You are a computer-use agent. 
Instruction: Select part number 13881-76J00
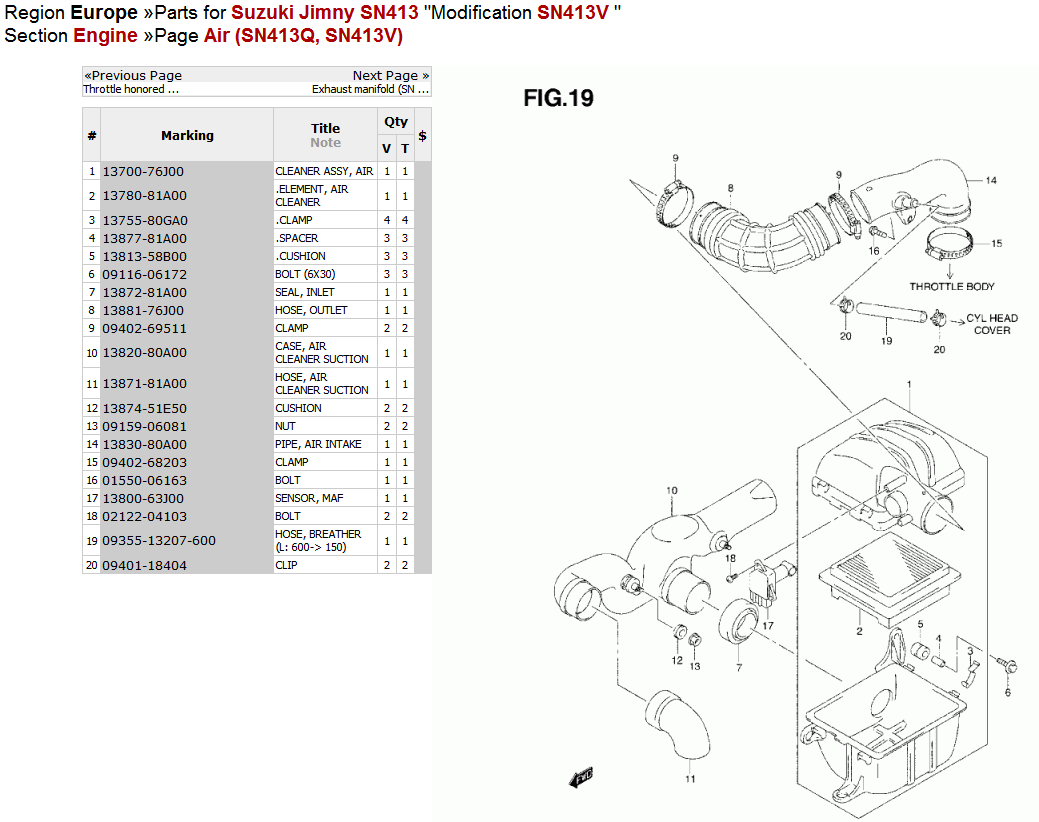(x=142, y=310)
